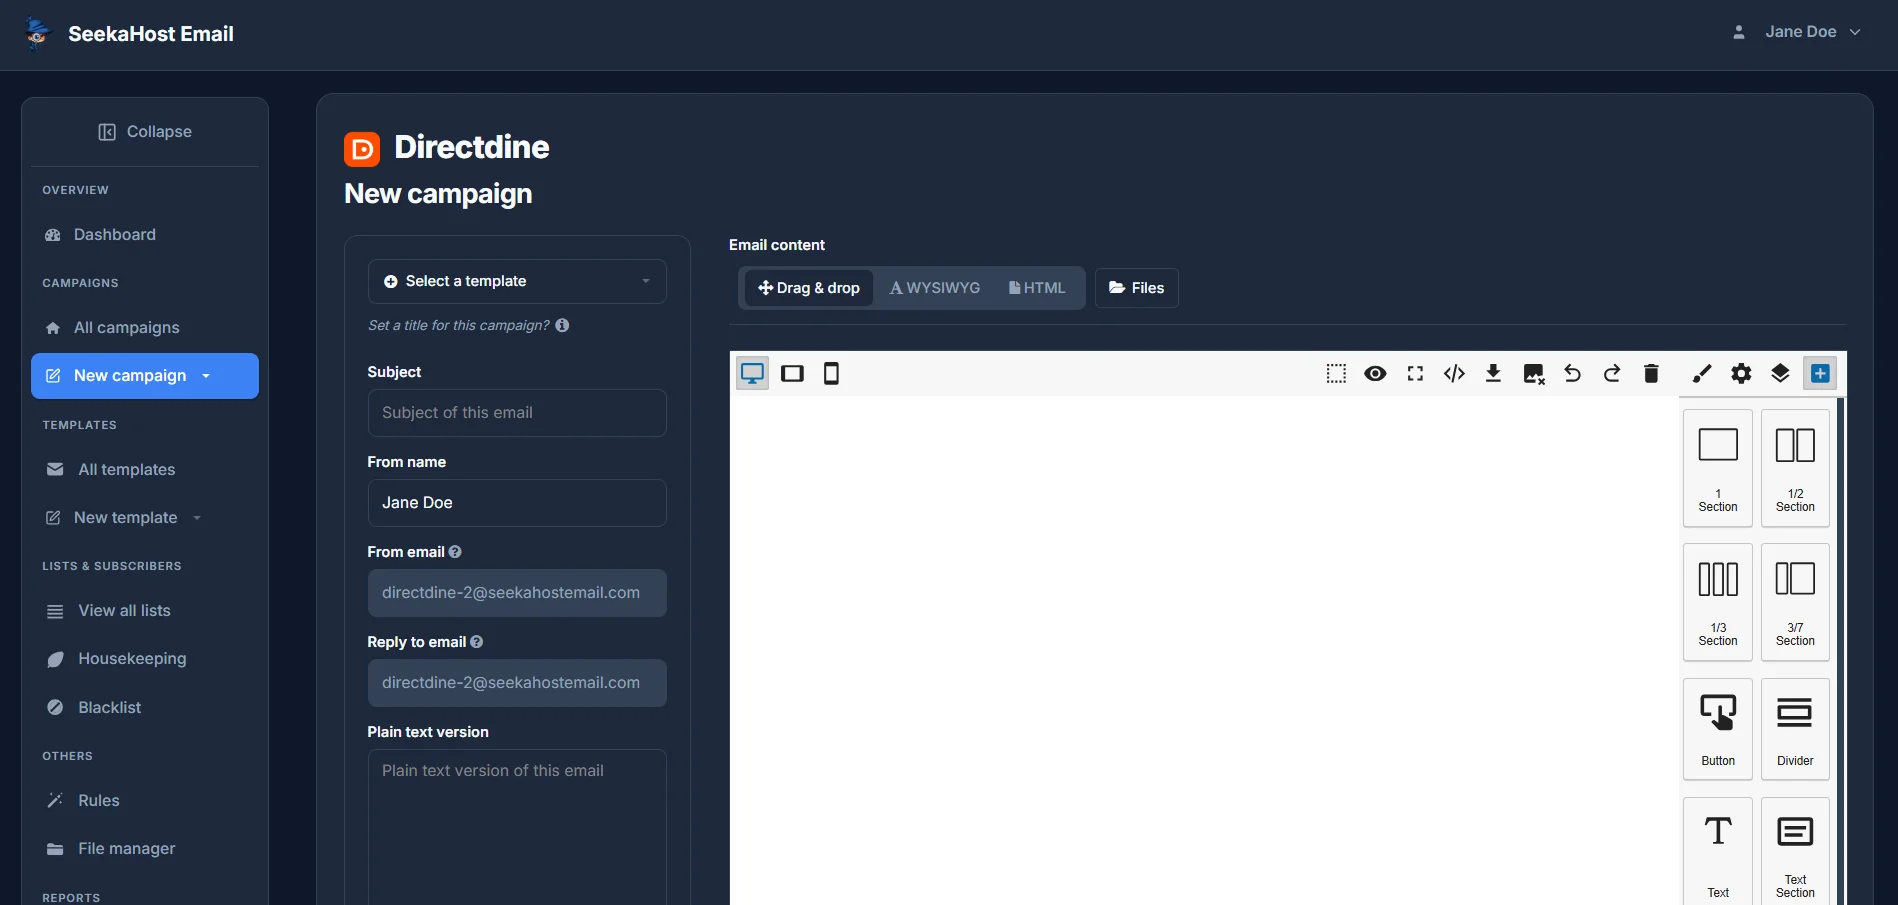Switch to mobile device preview
1898x905 pixels.
[831, 374]
